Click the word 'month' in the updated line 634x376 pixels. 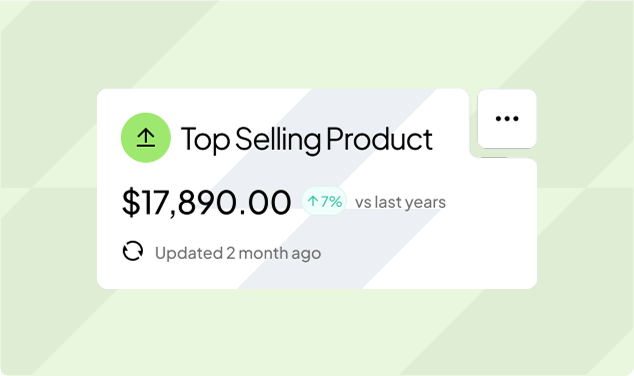tap(263, 253)
